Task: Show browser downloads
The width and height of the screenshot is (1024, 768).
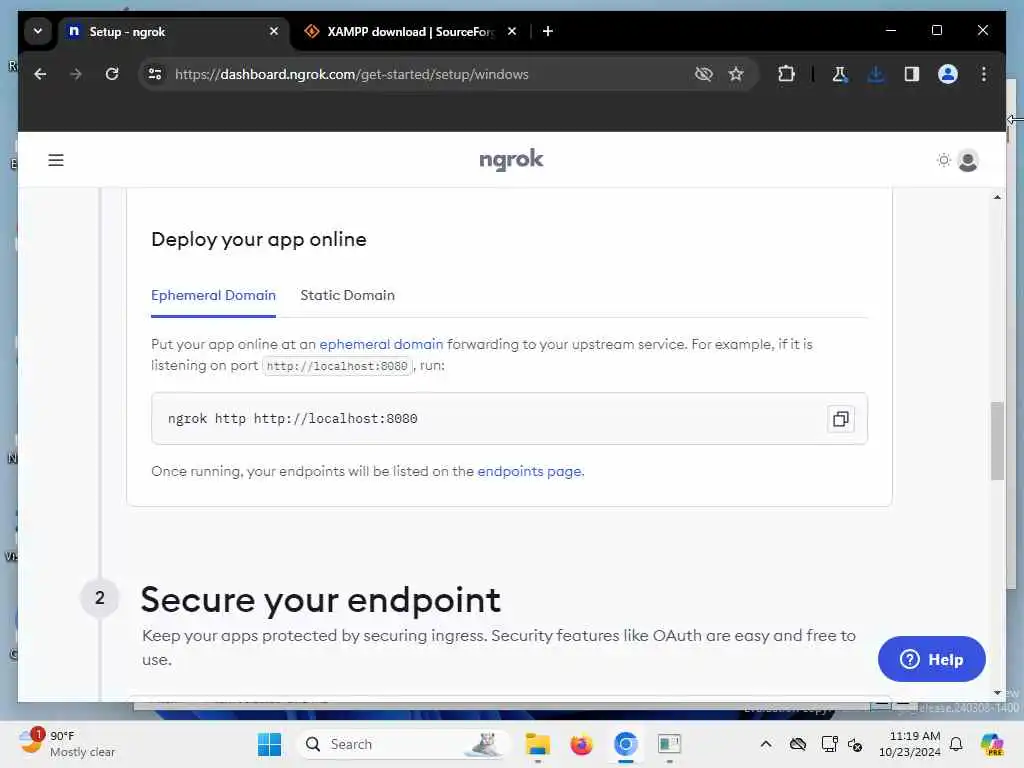Action: pos(876,74)
